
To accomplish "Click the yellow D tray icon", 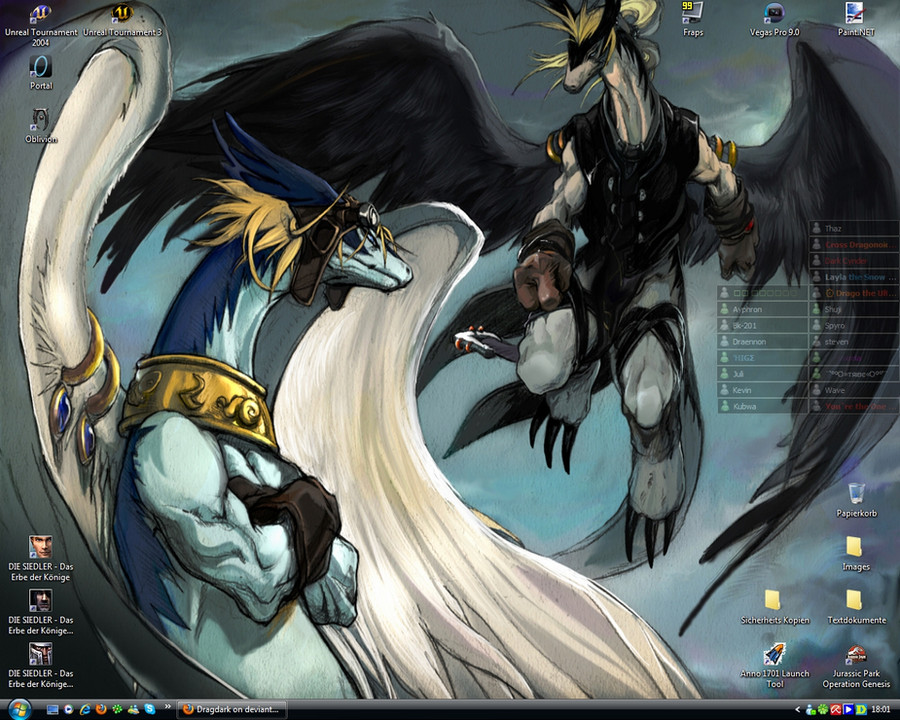I will tap(861, 710).
